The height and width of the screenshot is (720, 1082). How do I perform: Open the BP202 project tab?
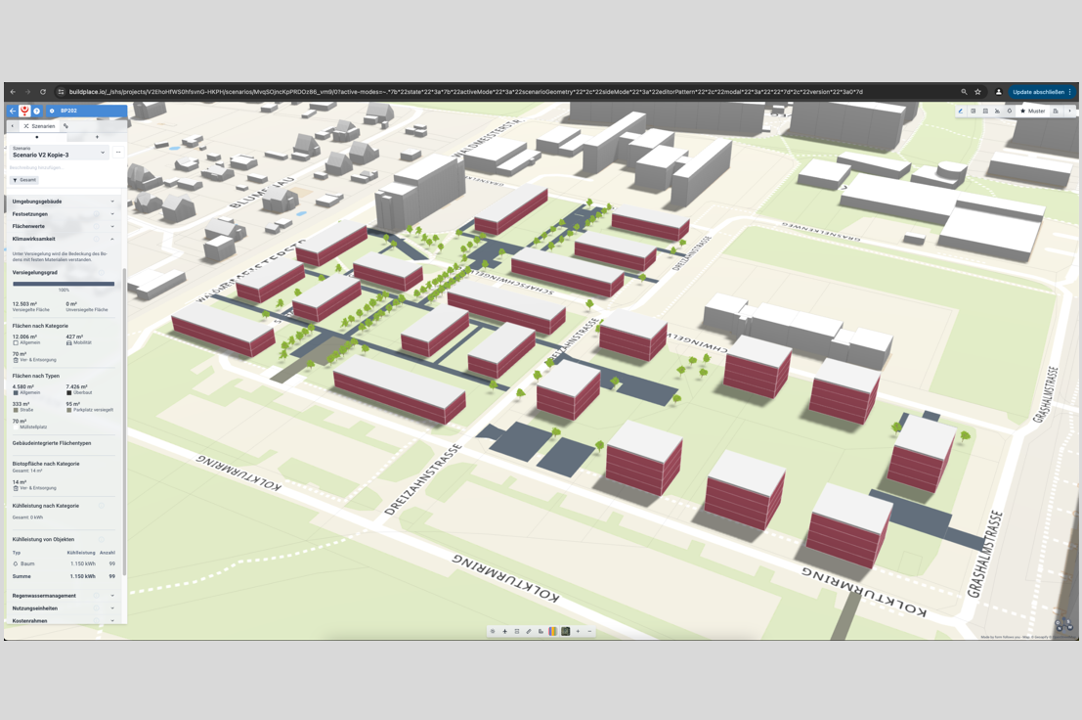point(69,111)
